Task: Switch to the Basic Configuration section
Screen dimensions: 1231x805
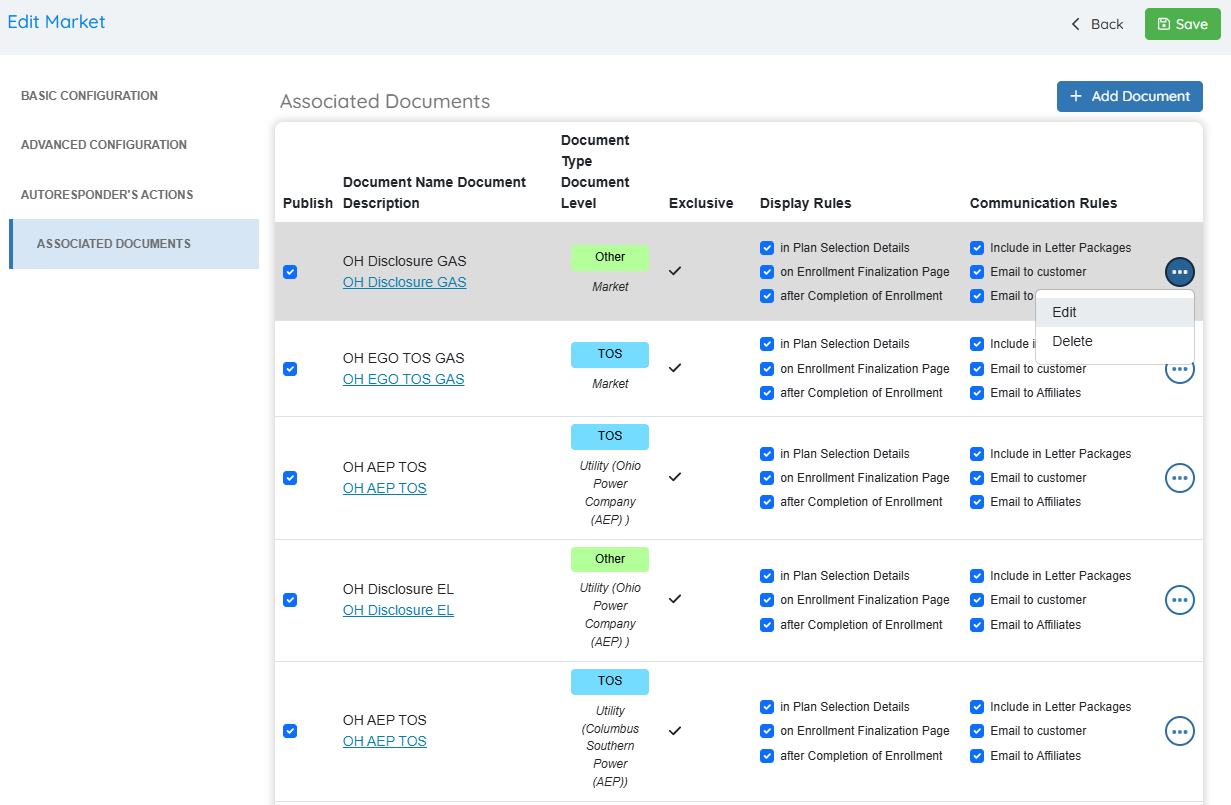Action: point(89,96)
